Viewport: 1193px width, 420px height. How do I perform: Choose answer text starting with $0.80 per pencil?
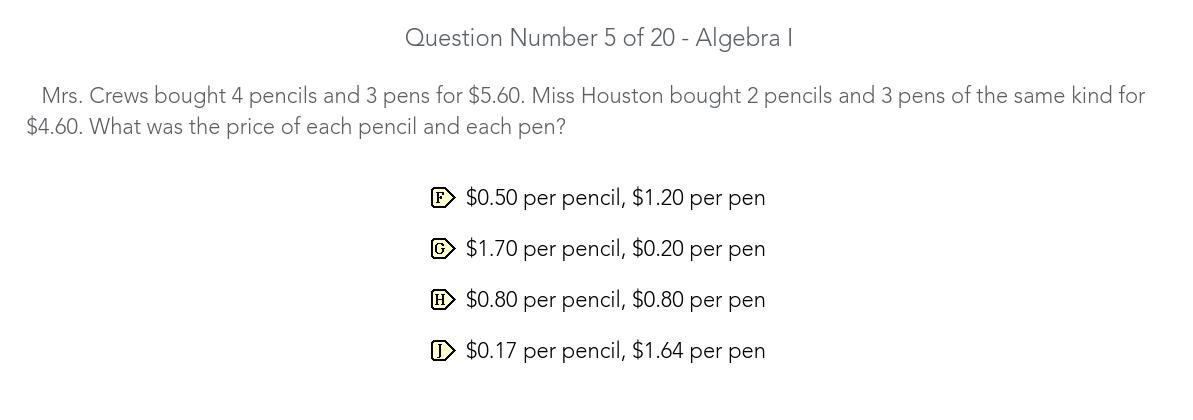616,300
